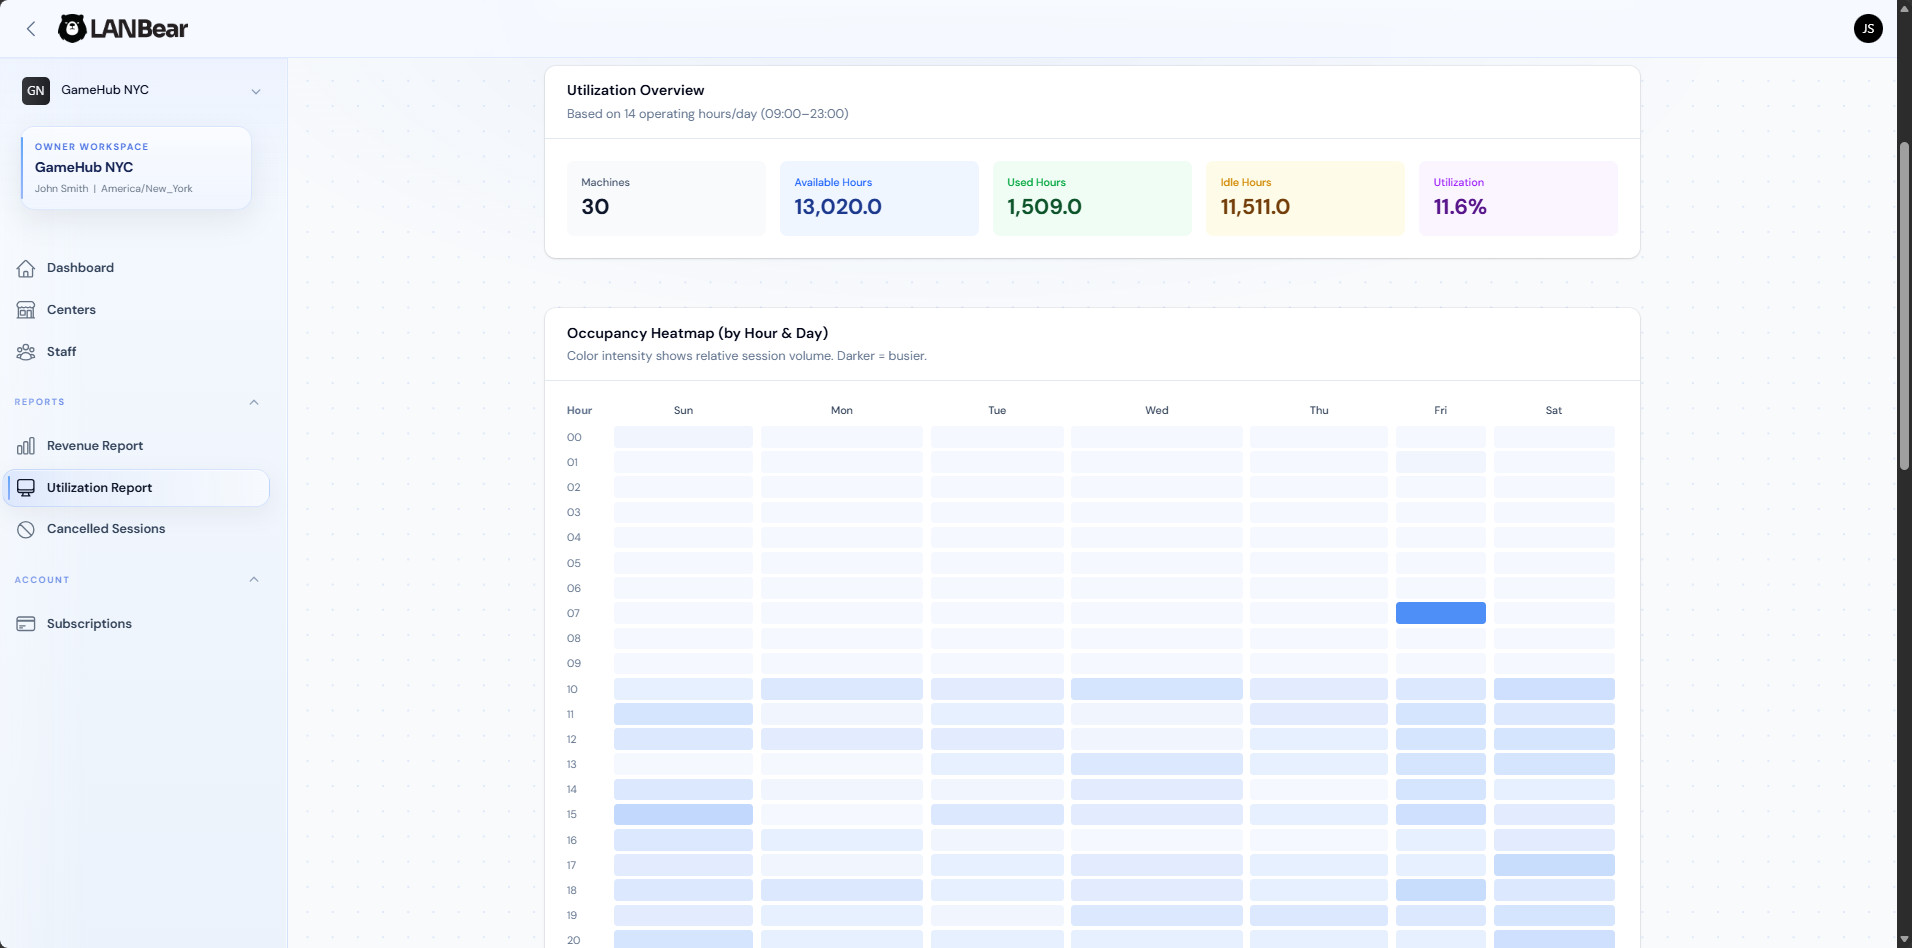Click the Occupancy Heatmap heading
1912x948 pixels.
pos(697,333)
